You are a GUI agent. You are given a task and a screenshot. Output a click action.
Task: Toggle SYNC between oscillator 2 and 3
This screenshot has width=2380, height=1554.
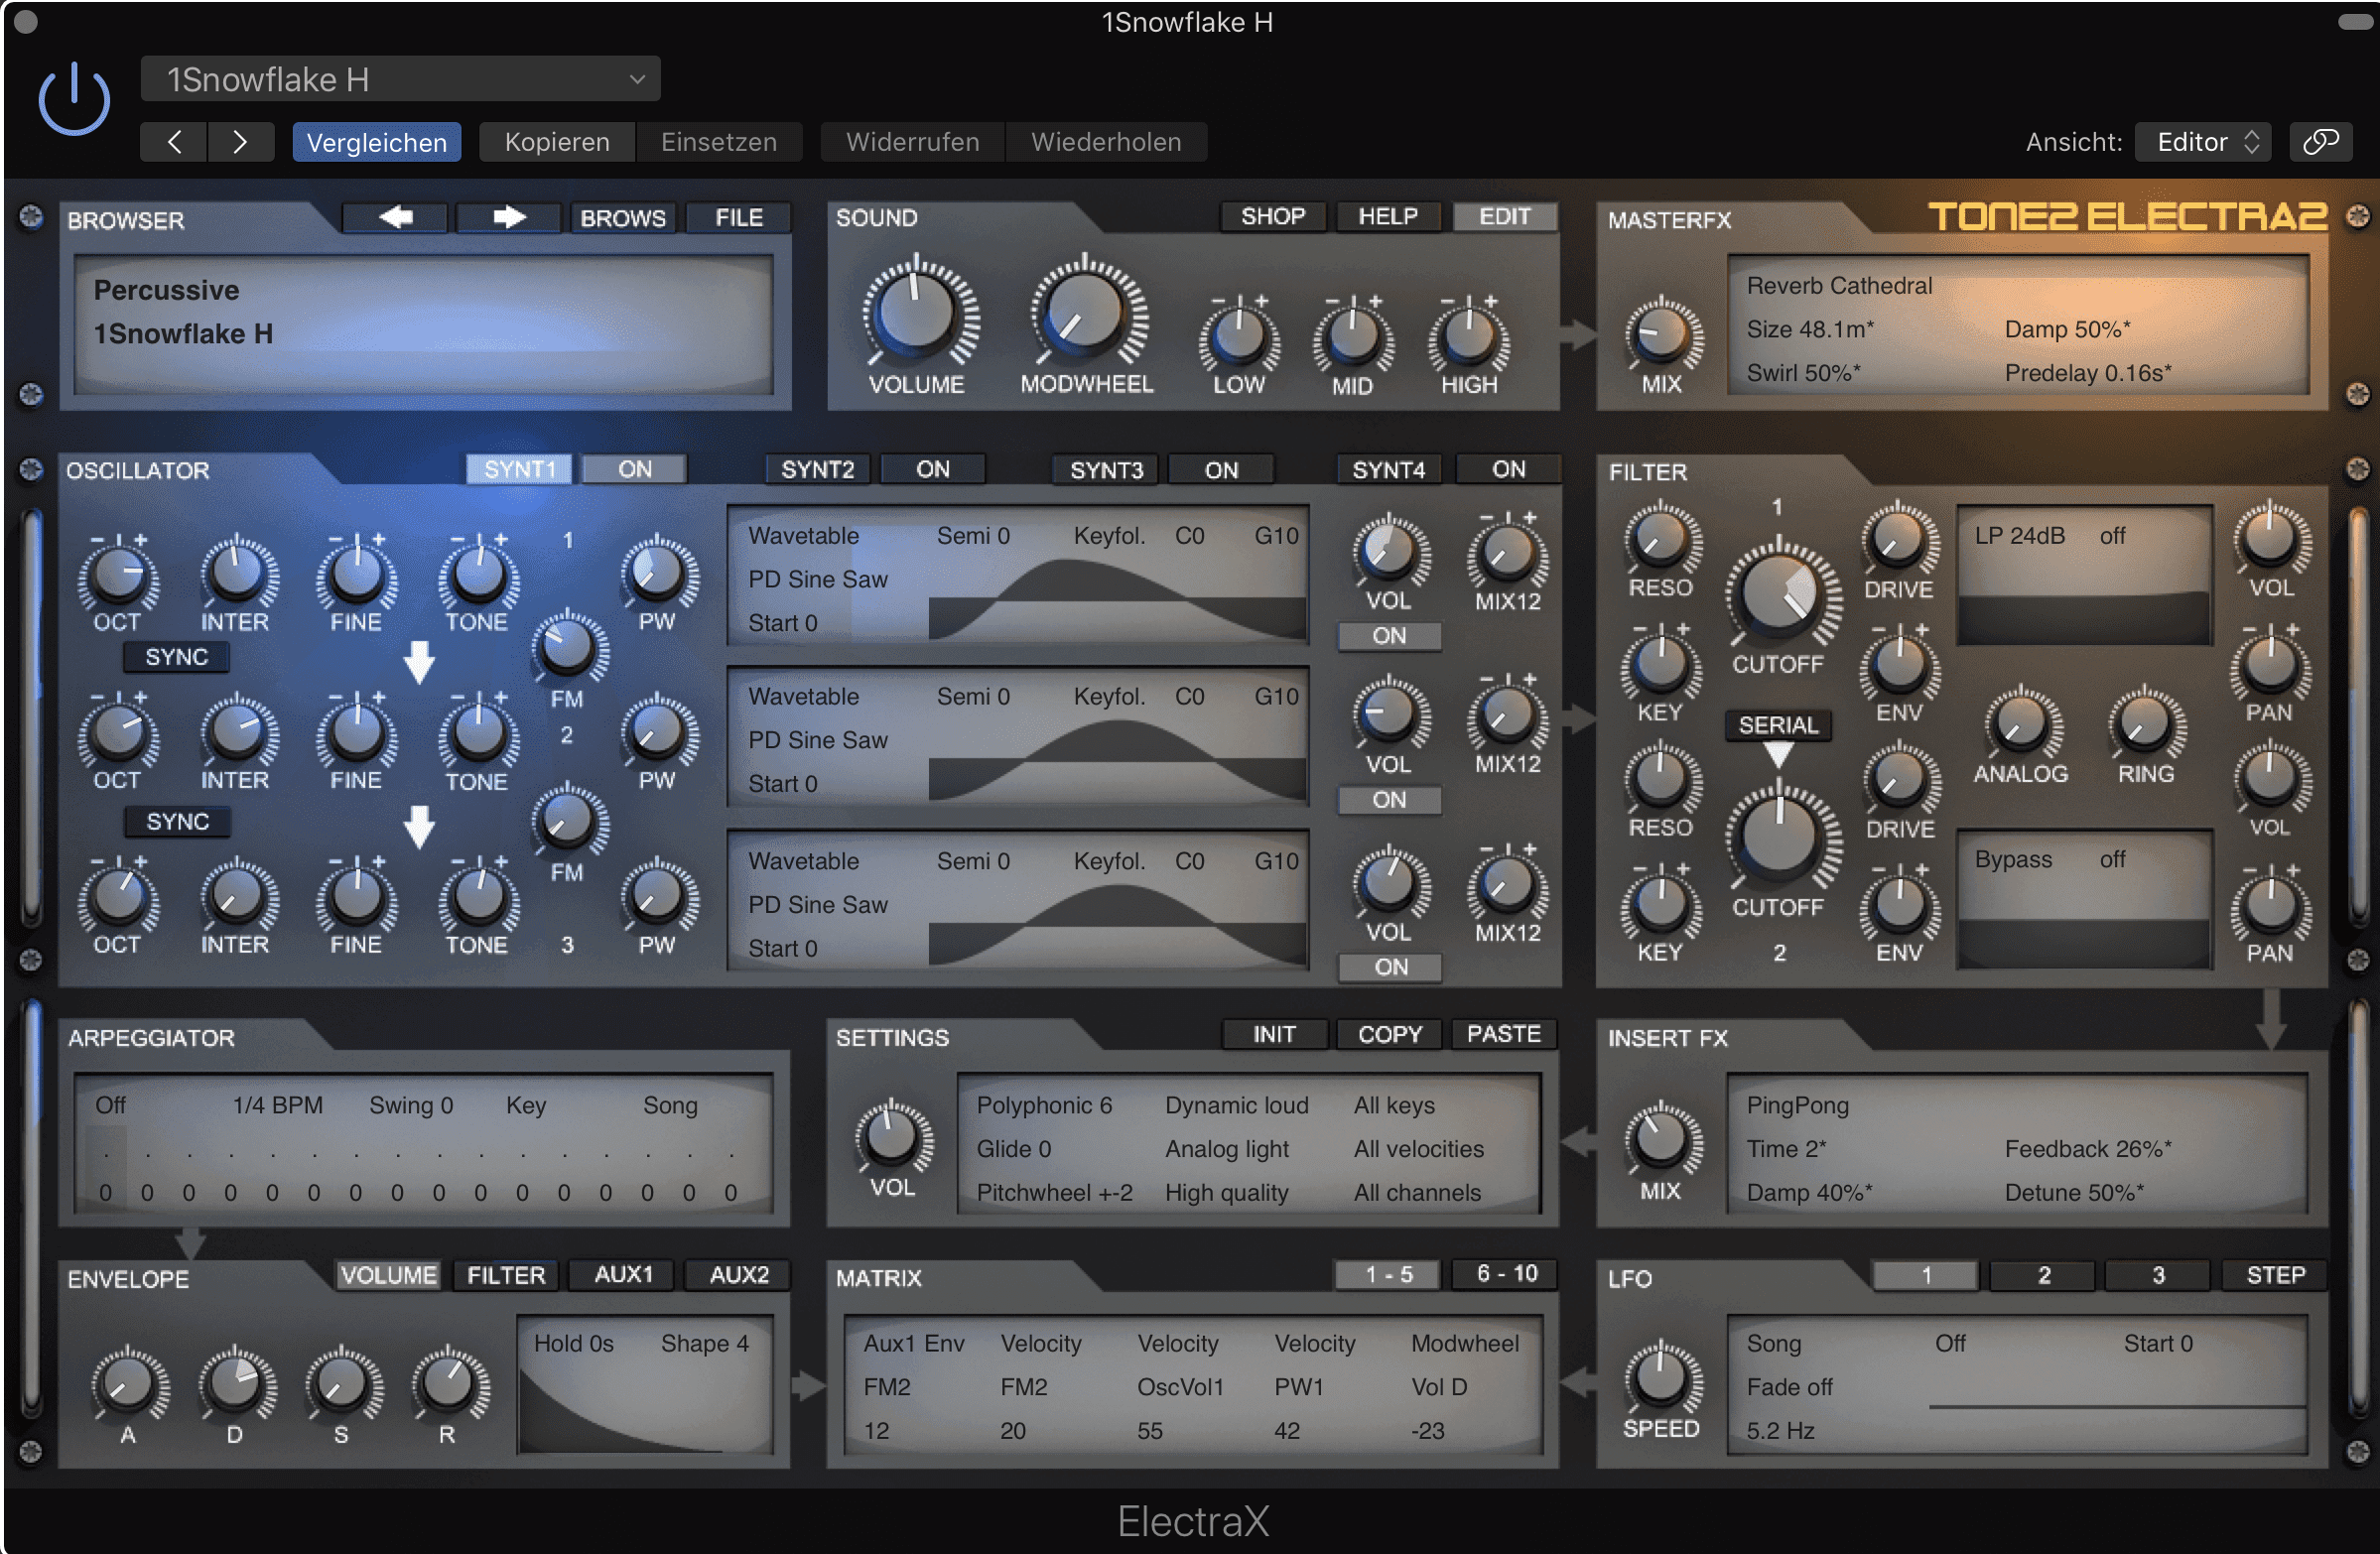coord(177,822)
